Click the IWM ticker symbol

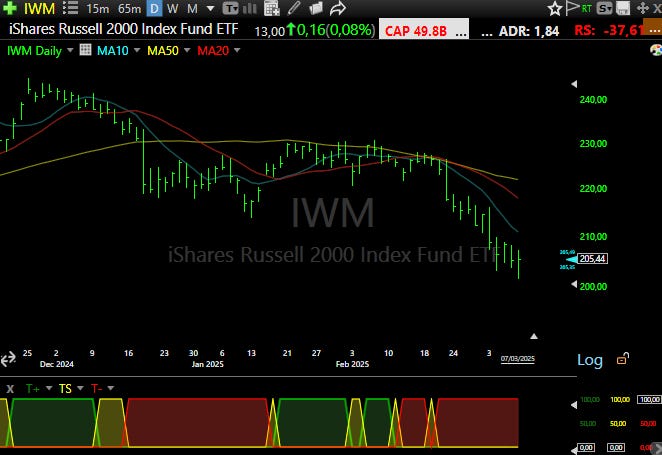tap(39, 8)
